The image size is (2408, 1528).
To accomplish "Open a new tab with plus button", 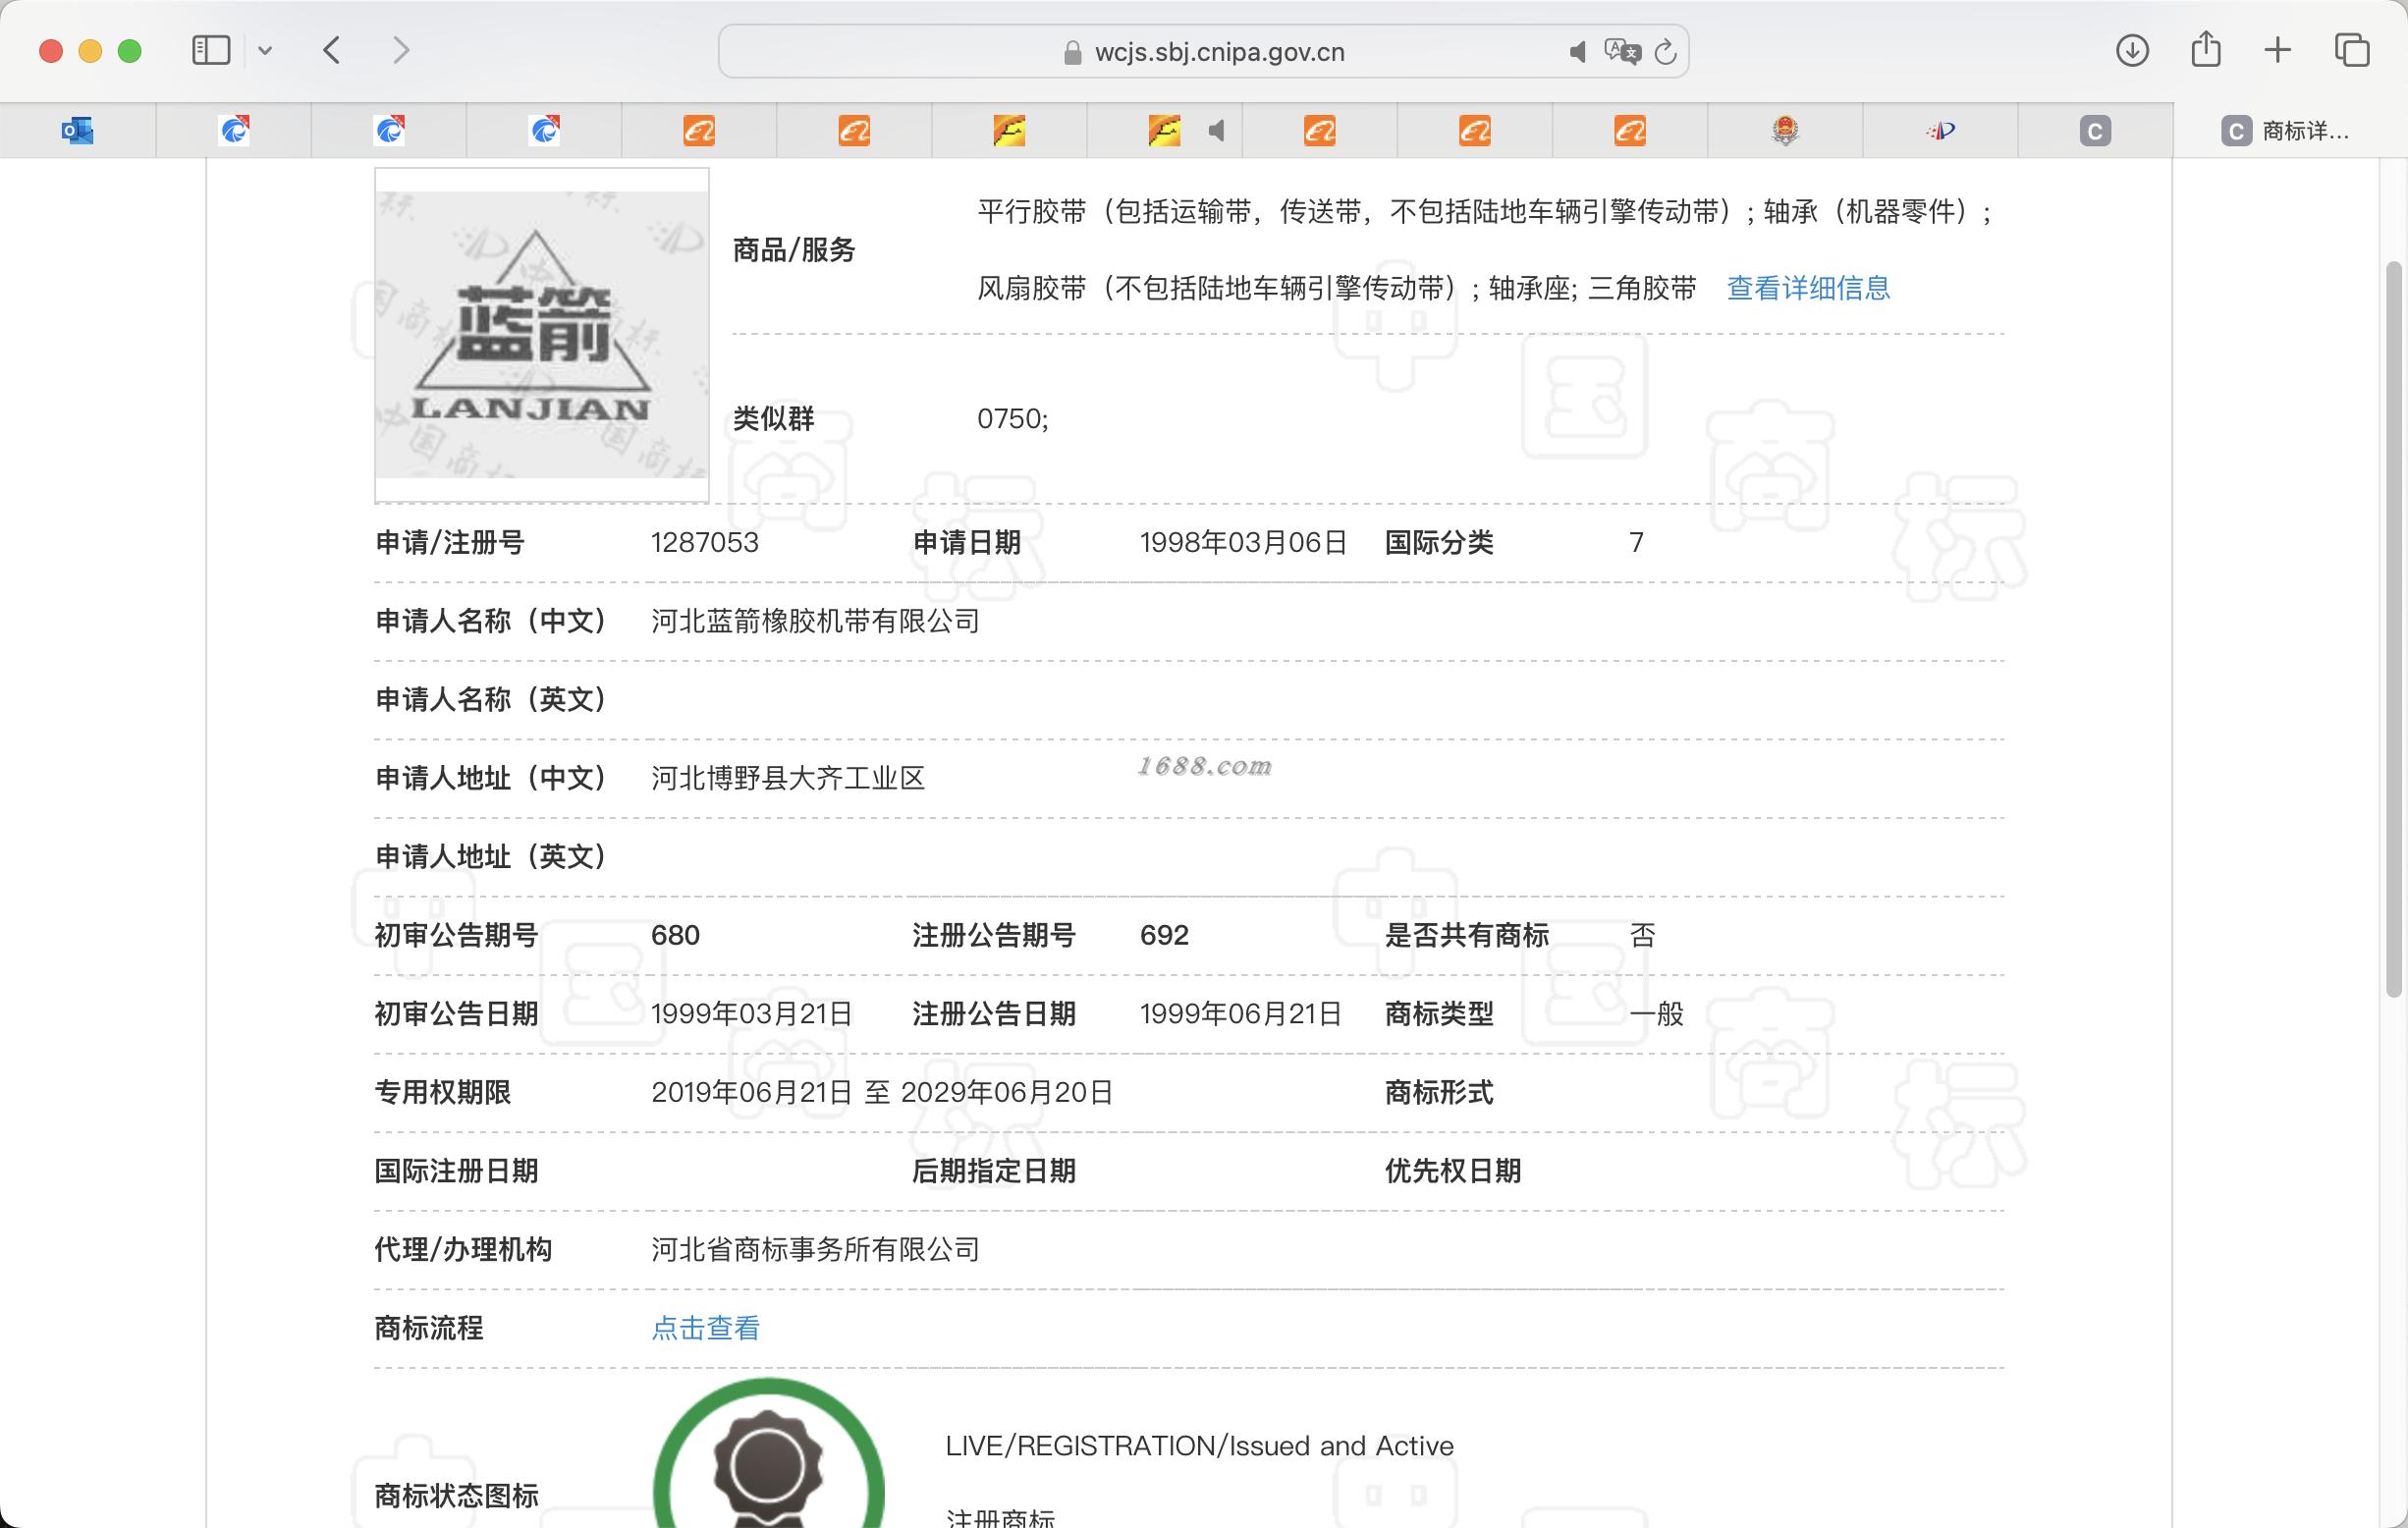I will point(2277,50).
